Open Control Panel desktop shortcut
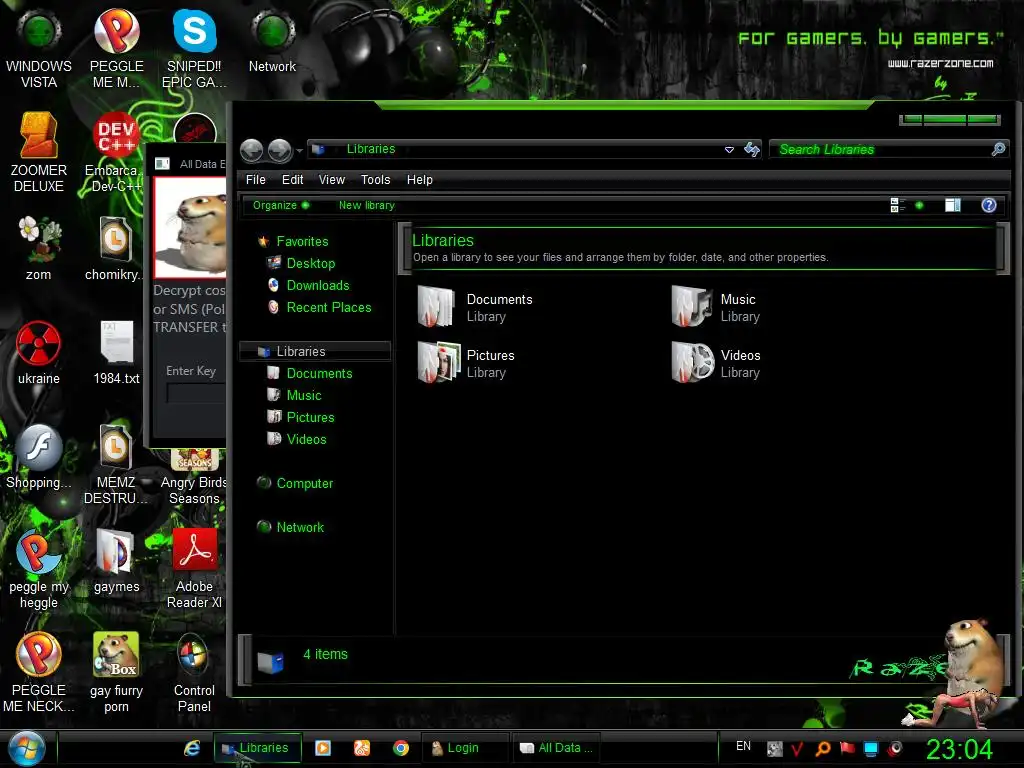Image resolution: width=1024 pixels, height=768 pixels. (x=194, y=673)
